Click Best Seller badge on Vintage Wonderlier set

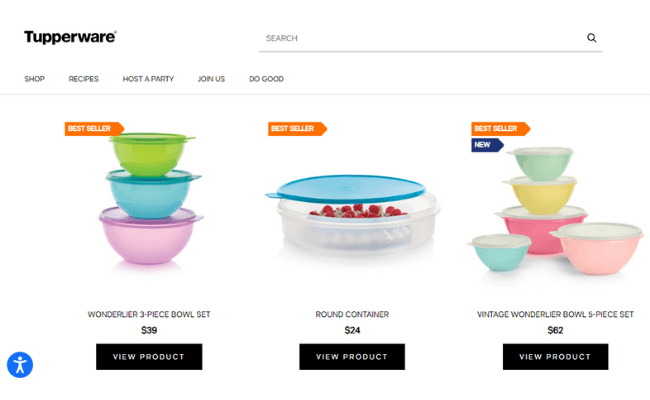(501, 128)
